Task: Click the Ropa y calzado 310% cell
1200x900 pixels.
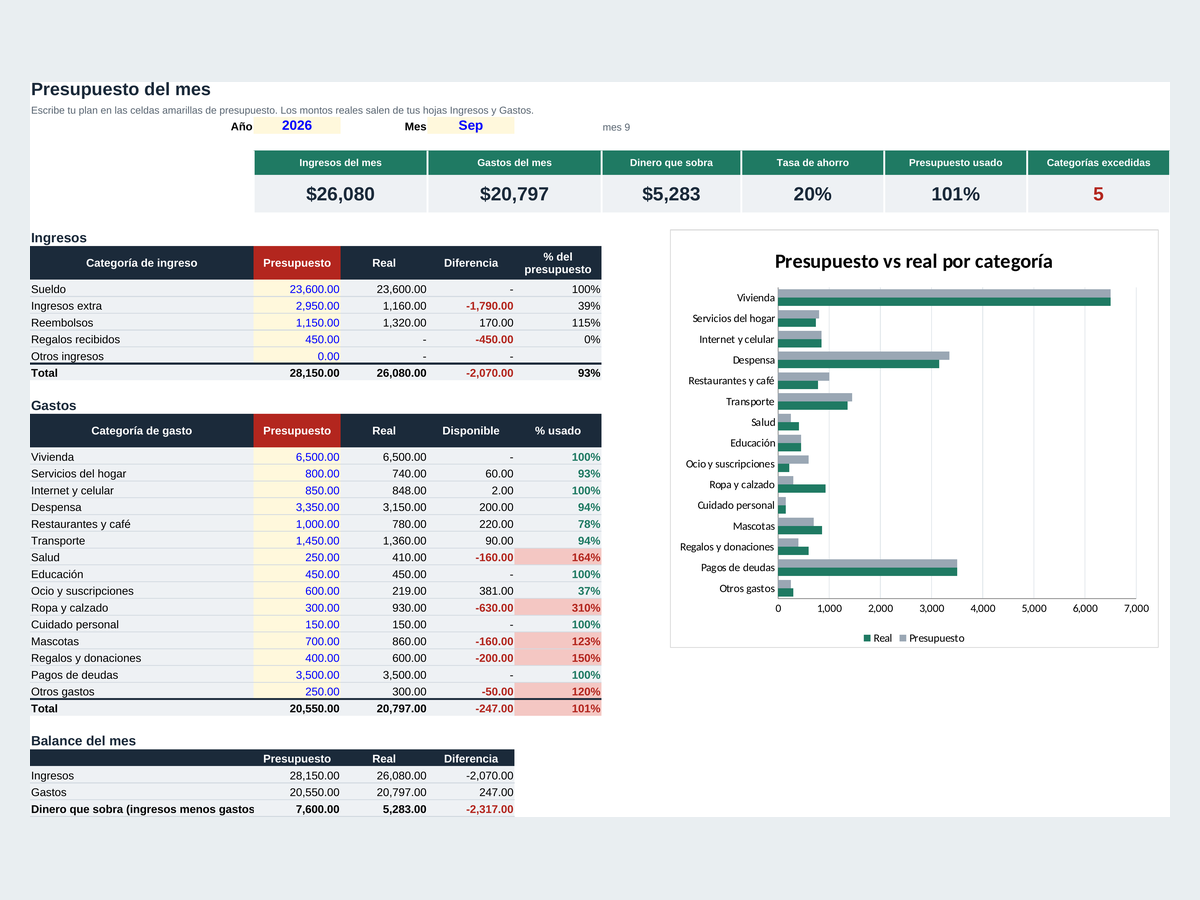Action: tap(558, 608)
